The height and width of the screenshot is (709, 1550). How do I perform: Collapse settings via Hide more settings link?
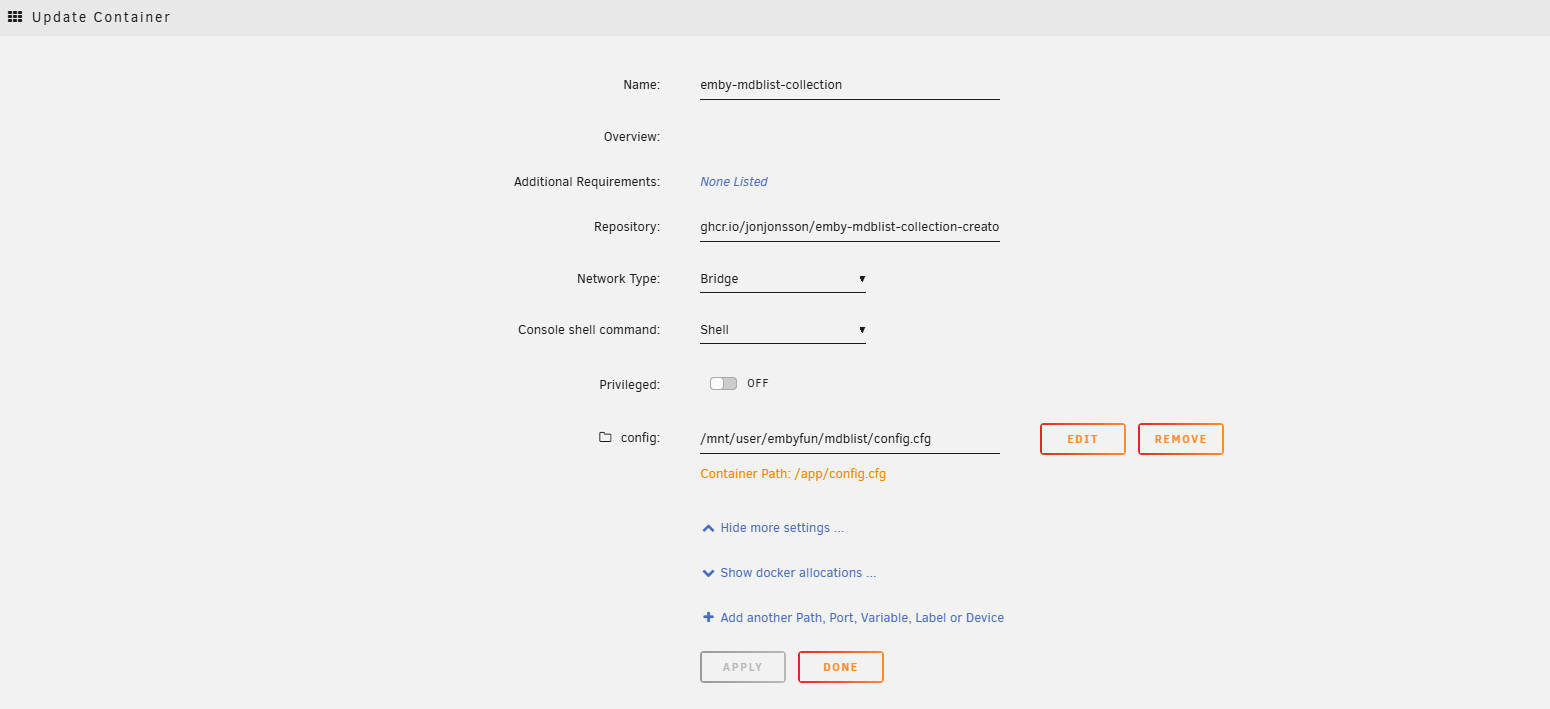click(781, 528)
